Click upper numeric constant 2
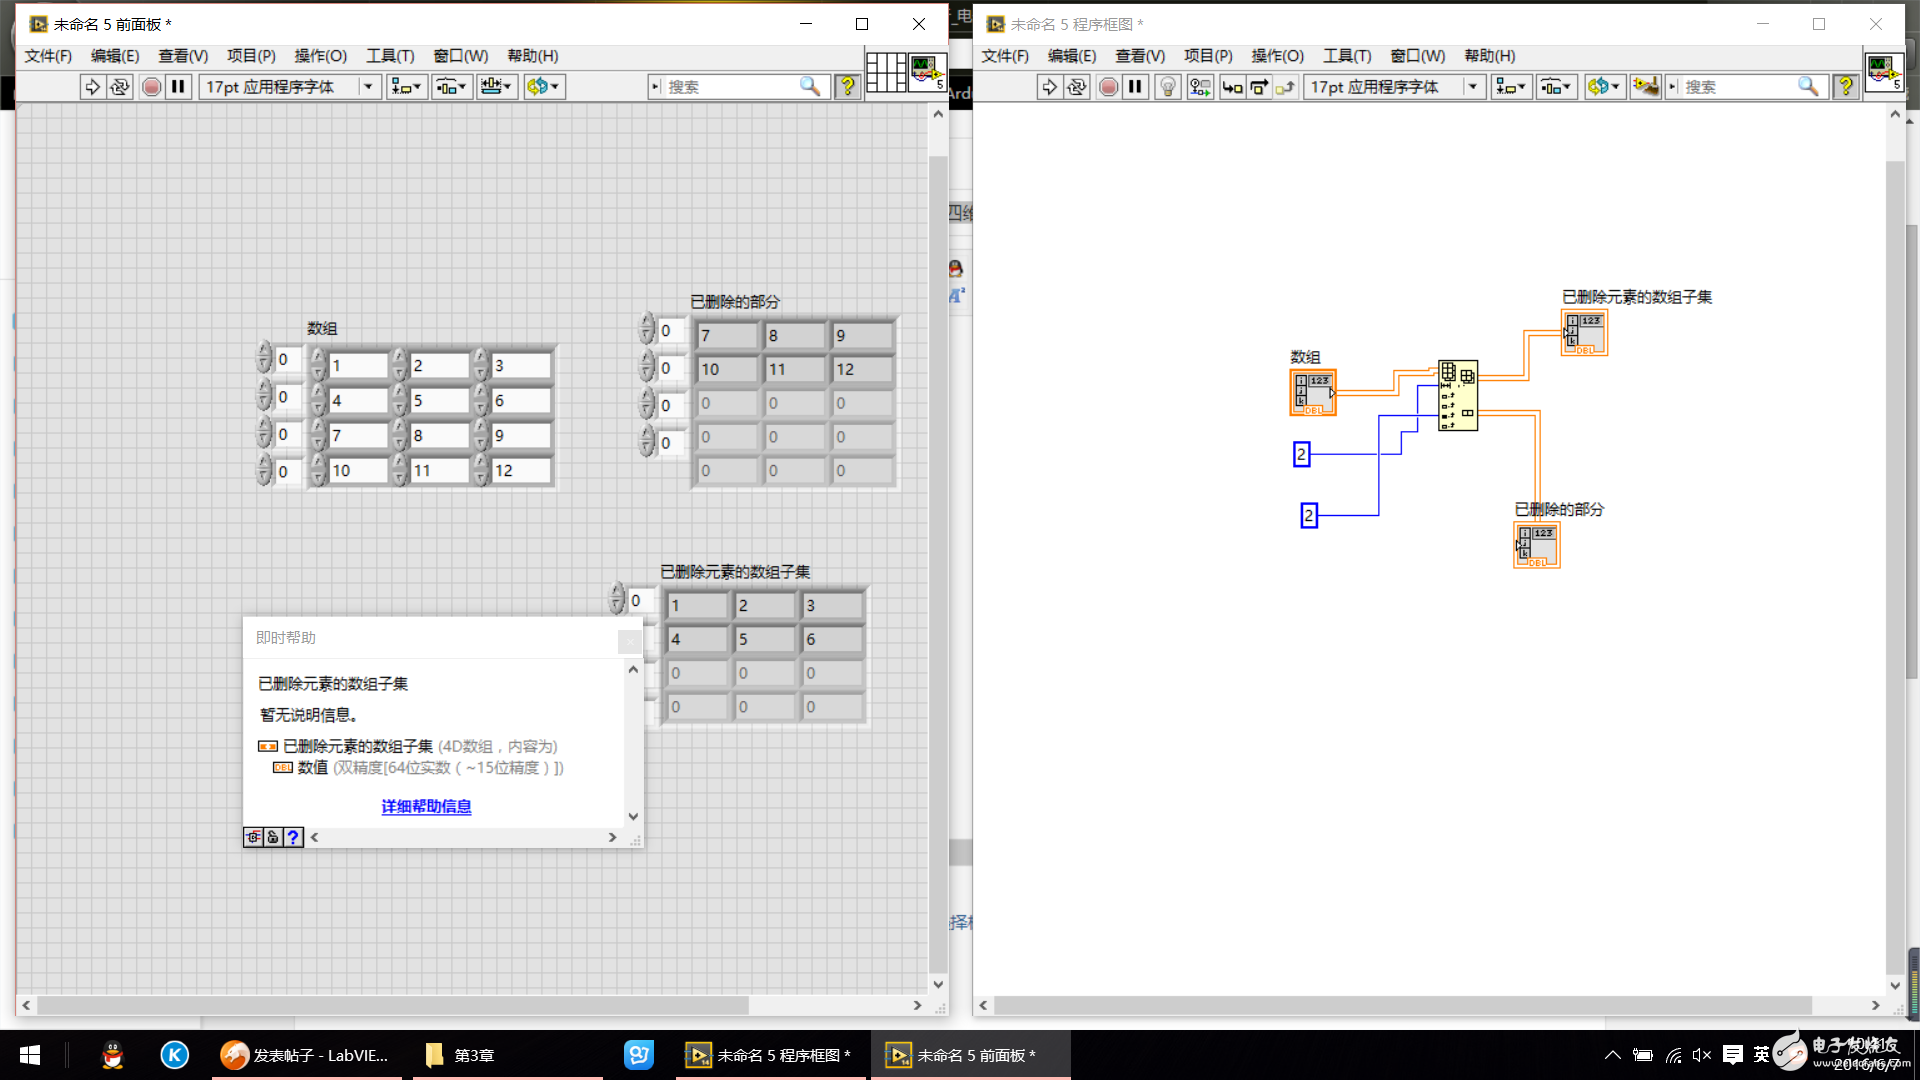The width and height of the screenshot is (1920, 1080). tap(1301, 454)
